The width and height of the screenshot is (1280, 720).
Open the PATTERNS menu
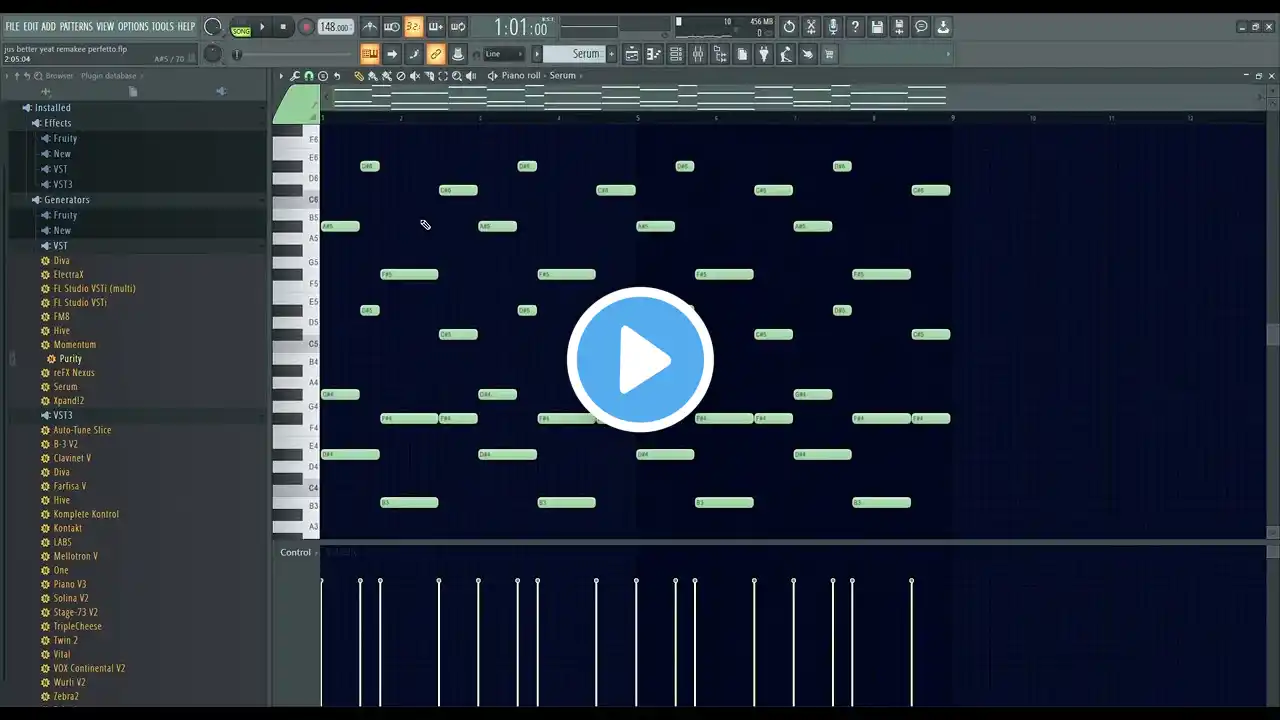(x=76, y=27)
